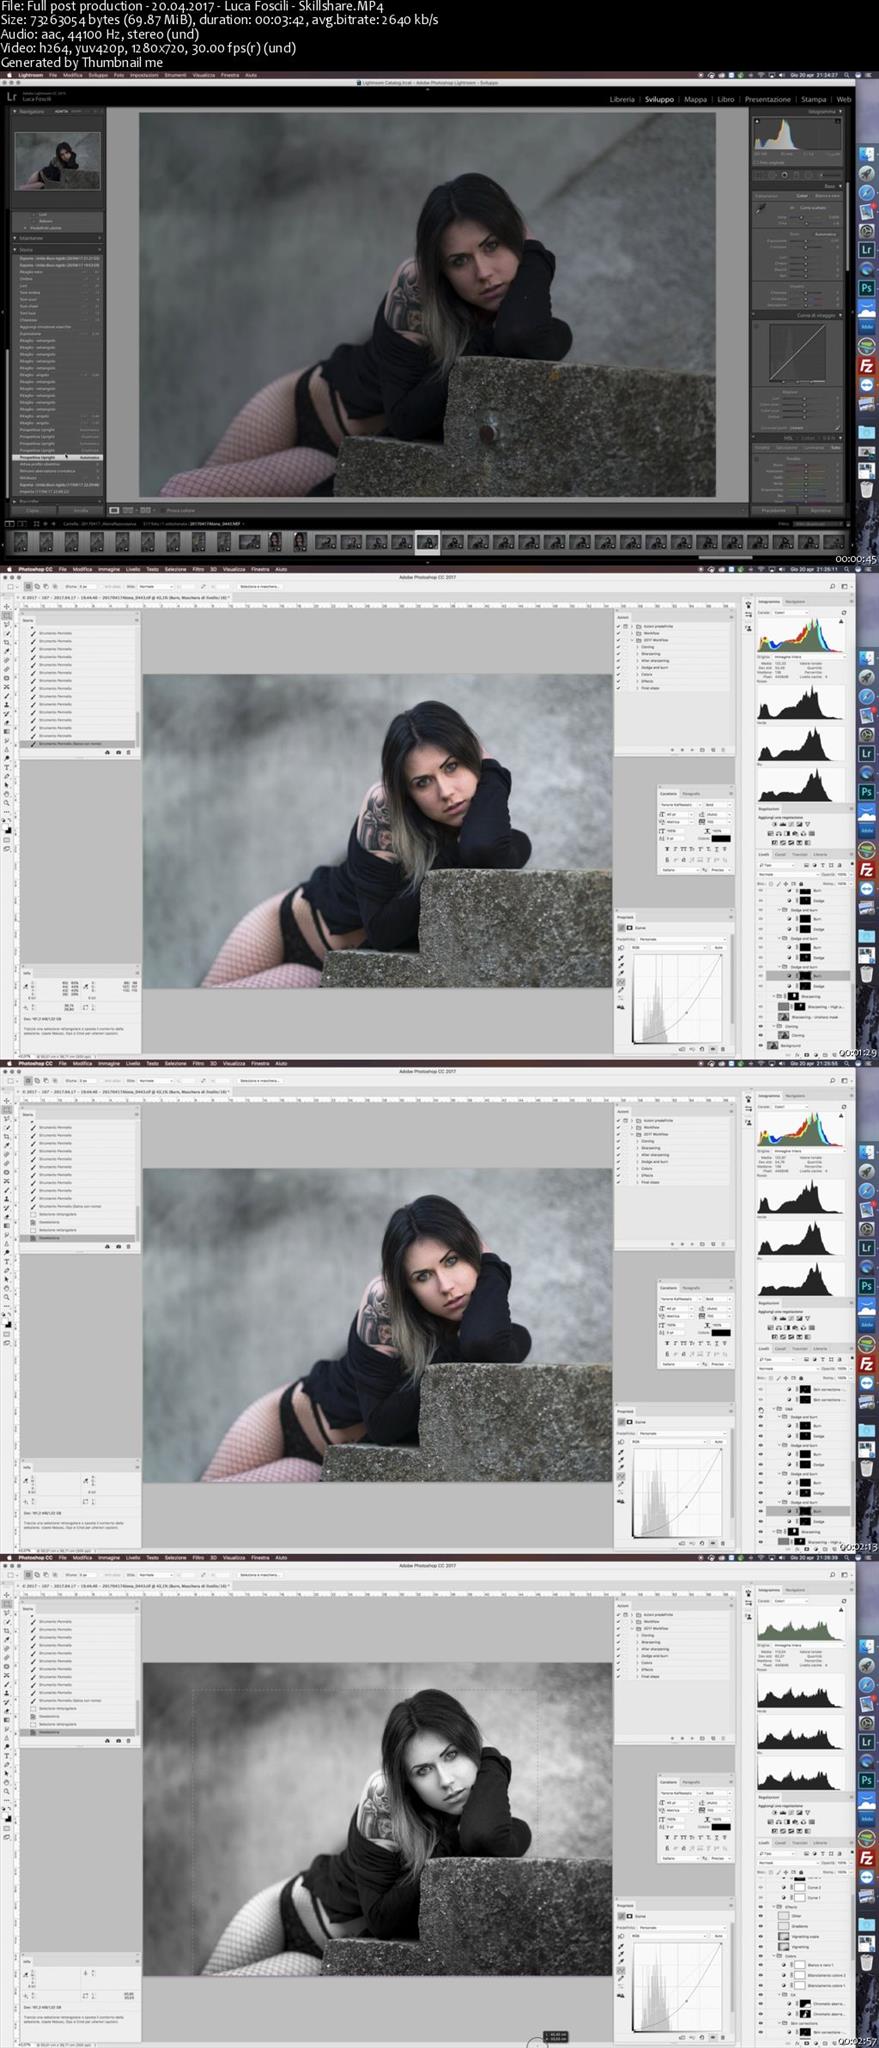Open Impostazioni menu in the Lightroom frame
The height and width of the screenshot is (2048, 879).
144,75
